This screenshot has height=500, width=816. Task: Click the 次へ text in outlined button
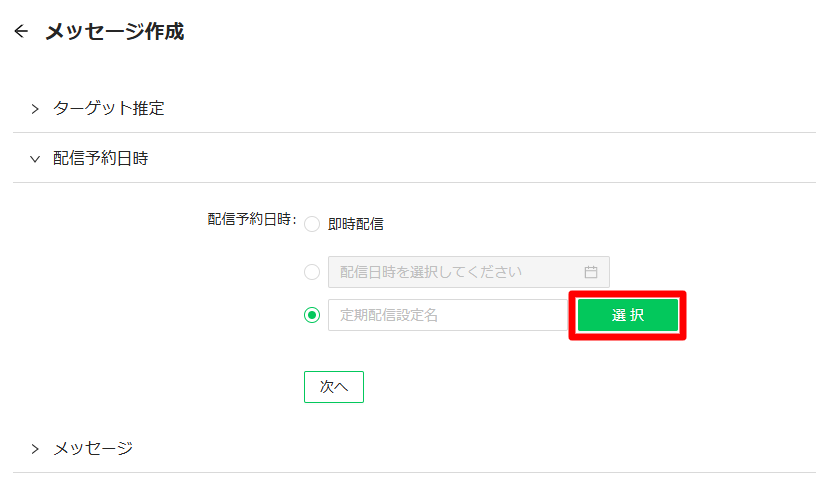(334, 387)
